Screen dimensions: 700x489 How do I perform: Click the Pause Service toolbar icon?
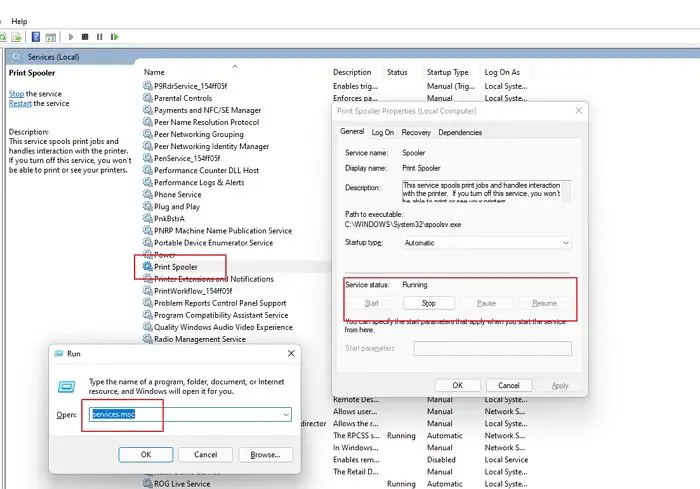click(x=99, y=37)
